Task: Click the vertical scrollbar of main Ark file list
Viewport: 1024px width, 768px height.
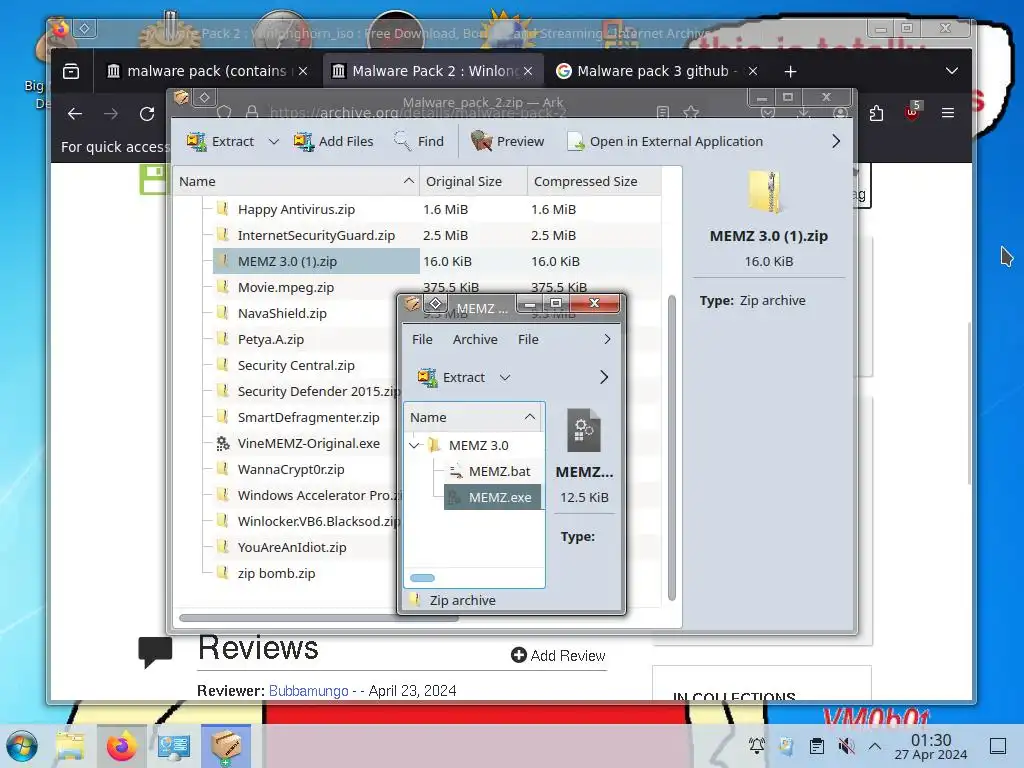Action: (x=672, y=448)
